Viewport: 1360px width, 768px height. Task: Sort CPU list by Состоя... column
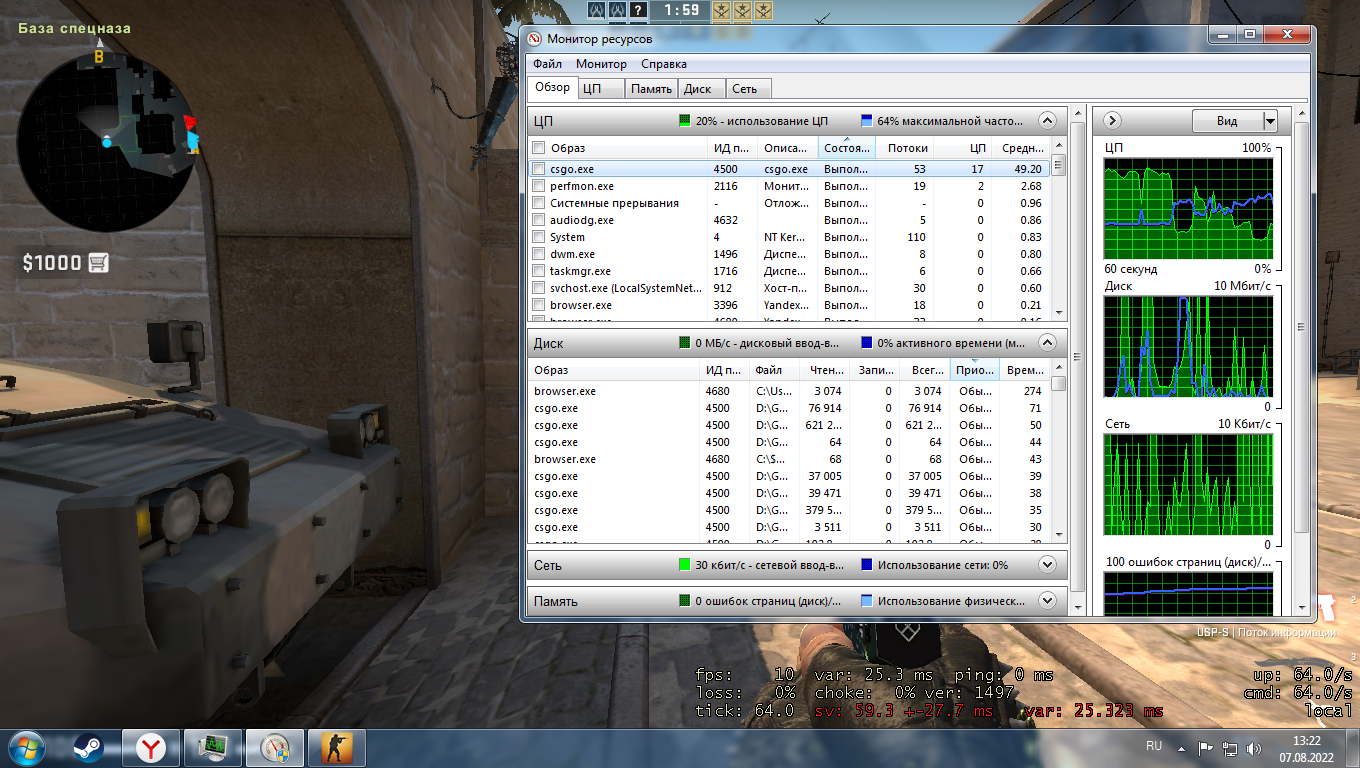(x=847, y=148)
